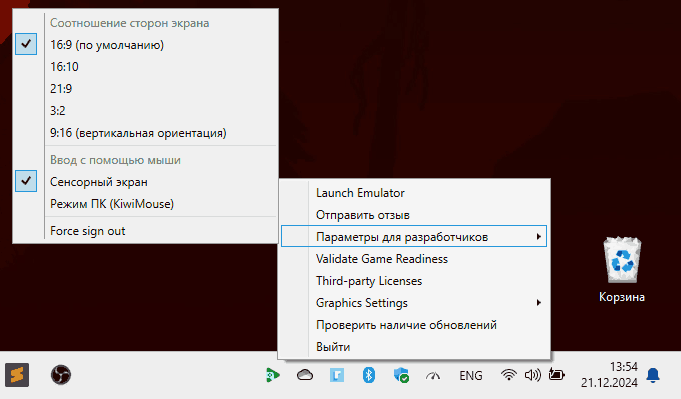Click the Google Play Games tray icon
Image resolution: width=681 pixels, height=399 pixels.
click(x=273, y=375)
